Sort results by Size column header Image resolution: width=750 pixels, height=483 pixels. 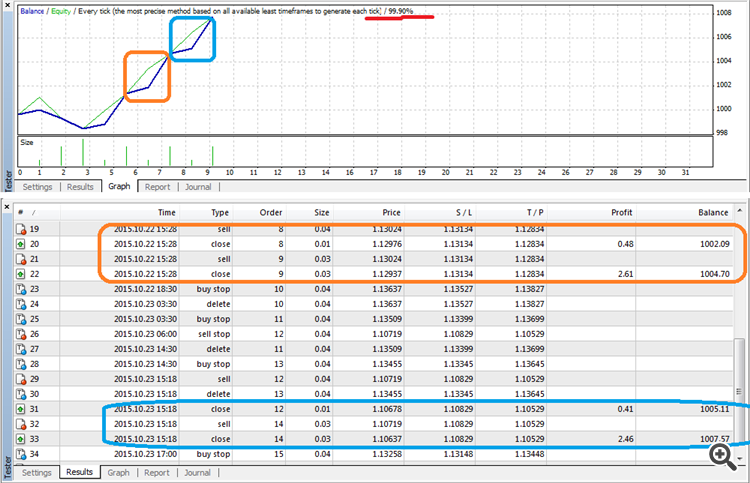point(309,212)
